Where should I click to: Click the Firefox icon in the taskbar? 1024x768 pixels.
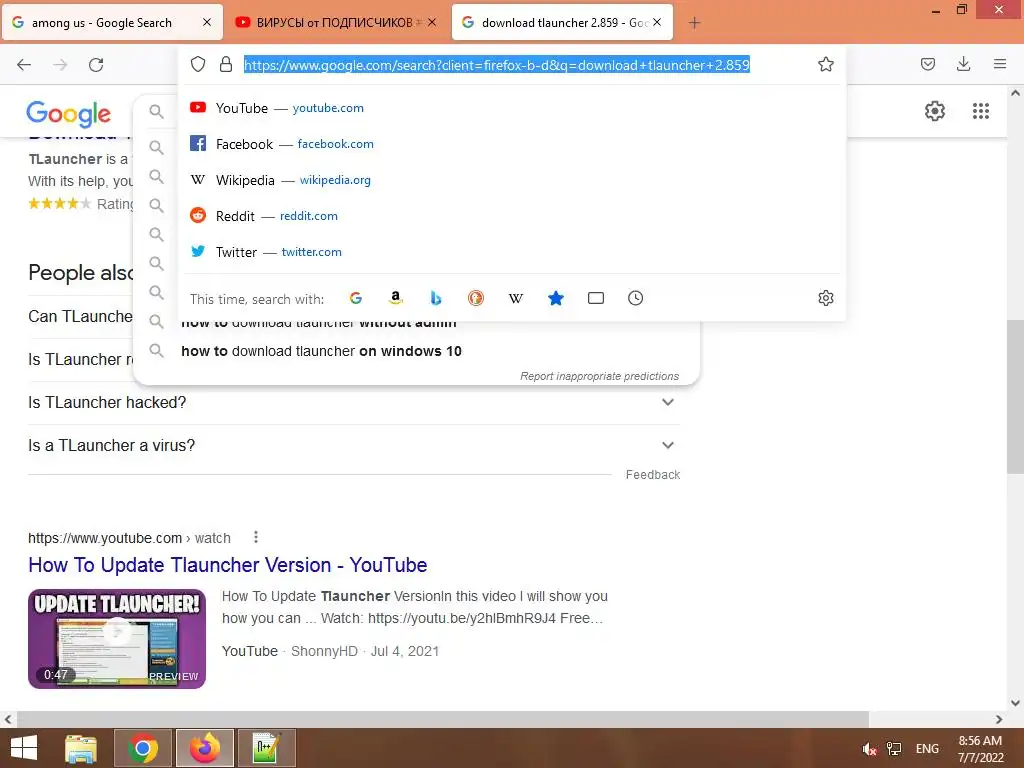[x=205, y=748]
